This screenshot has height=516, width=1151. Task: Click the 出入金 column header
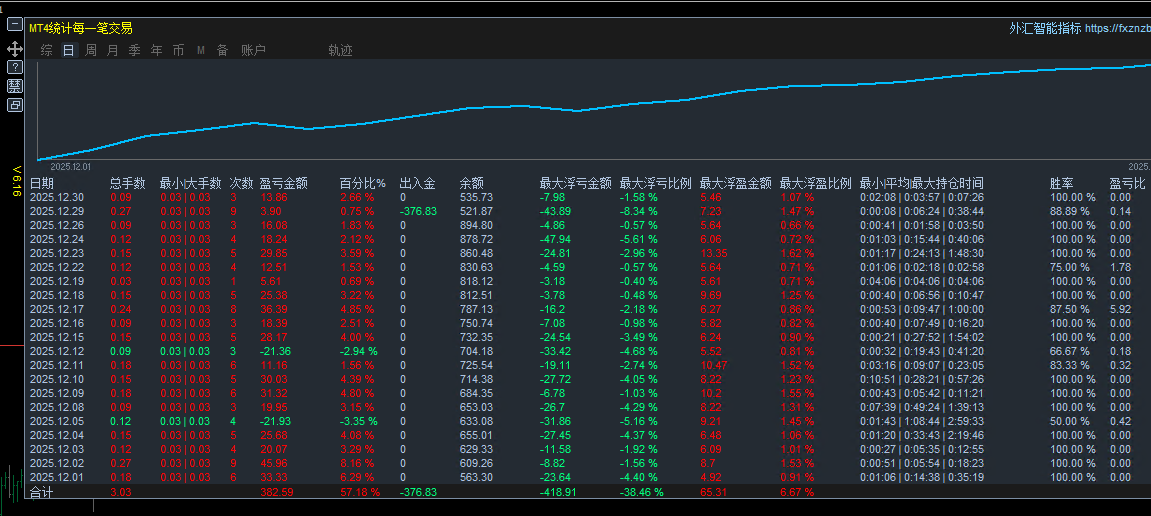(x=418, y=183)
